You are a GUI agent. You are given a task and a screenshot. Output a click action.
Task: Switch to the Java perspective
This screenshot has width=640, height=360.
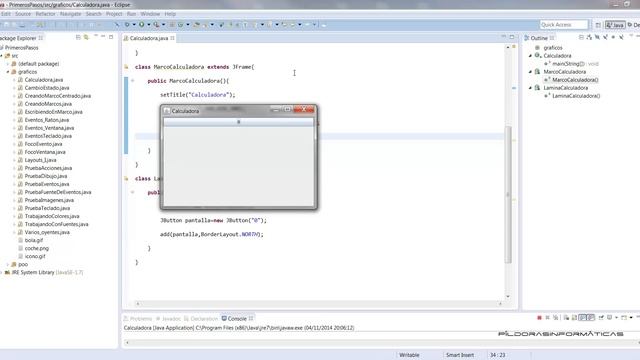[615, 25]
